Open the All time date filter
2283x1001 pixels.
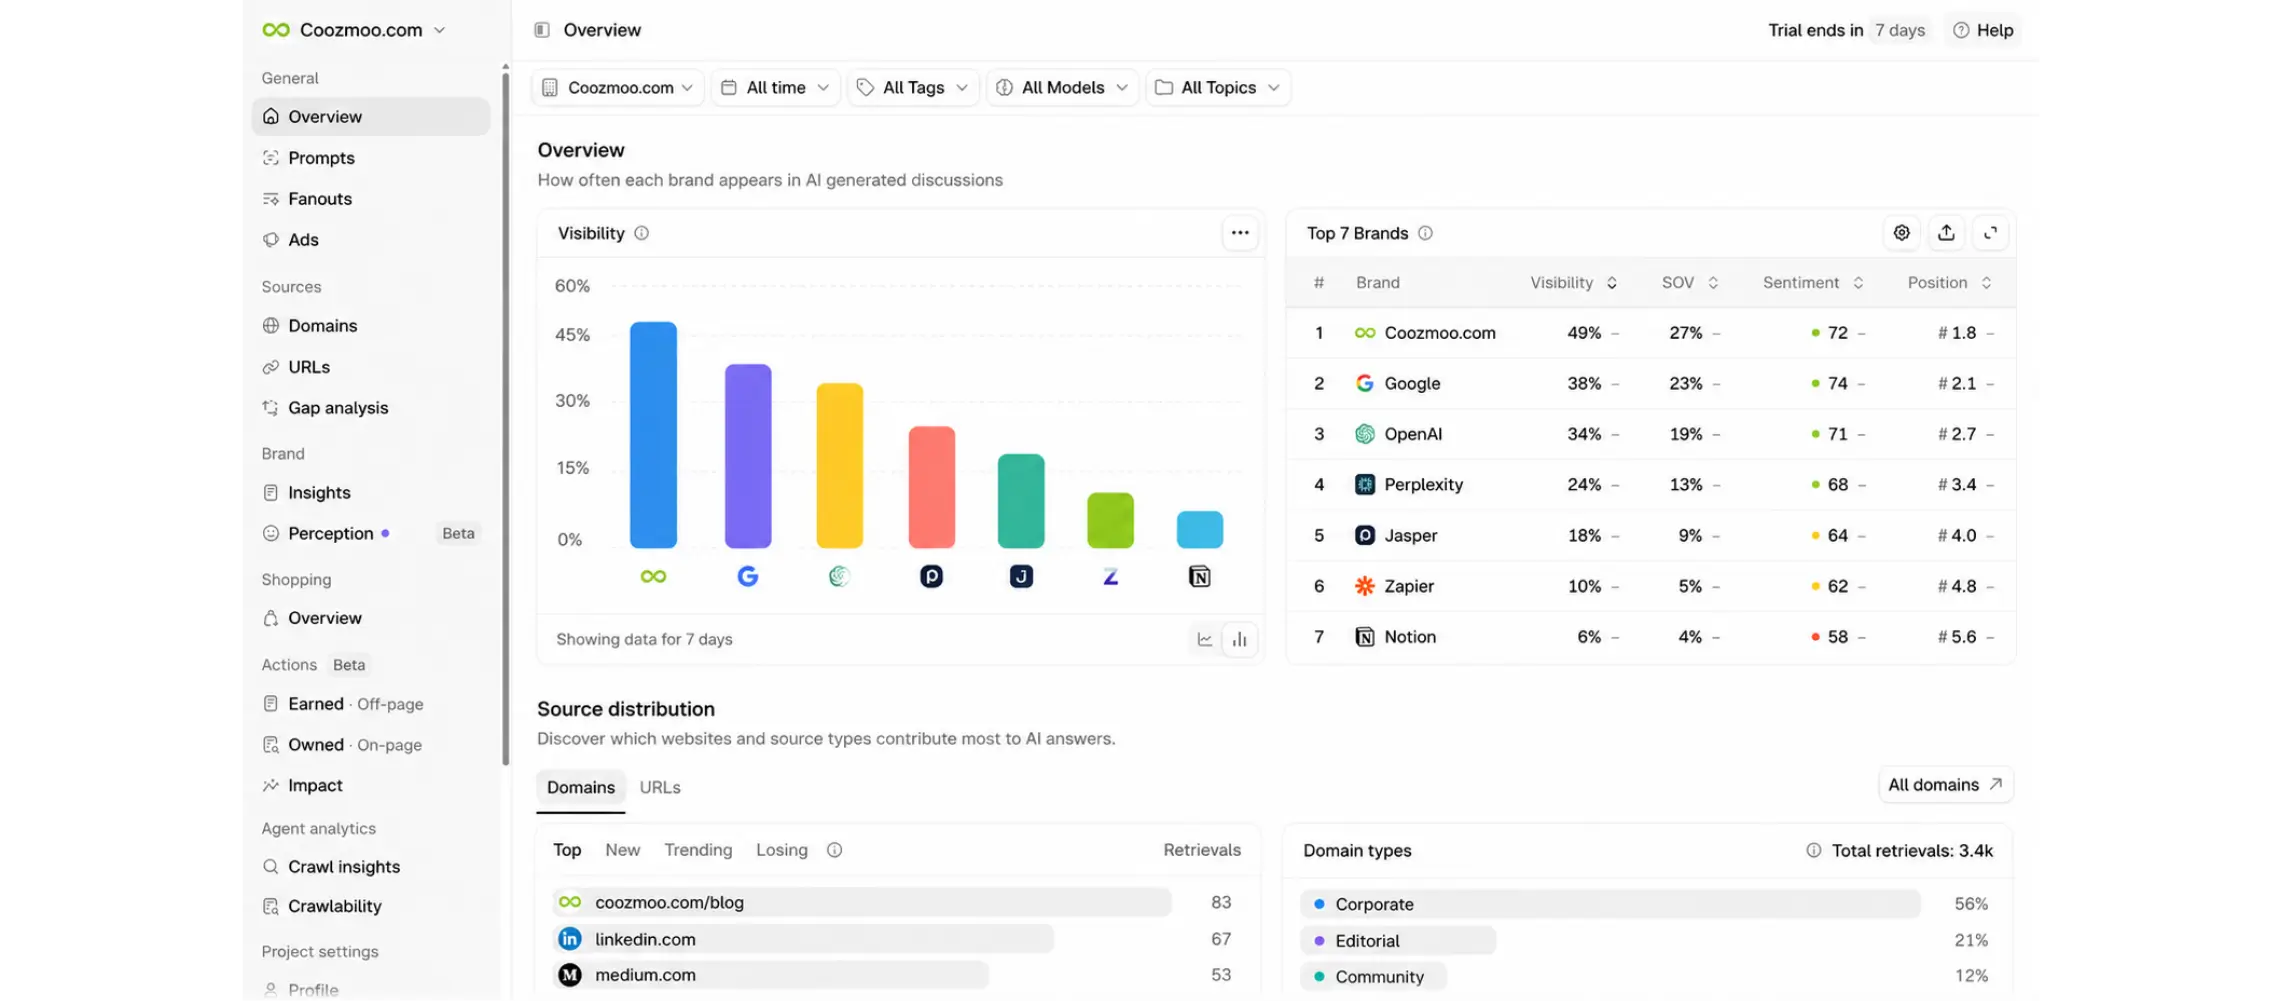tap(775, 88)
